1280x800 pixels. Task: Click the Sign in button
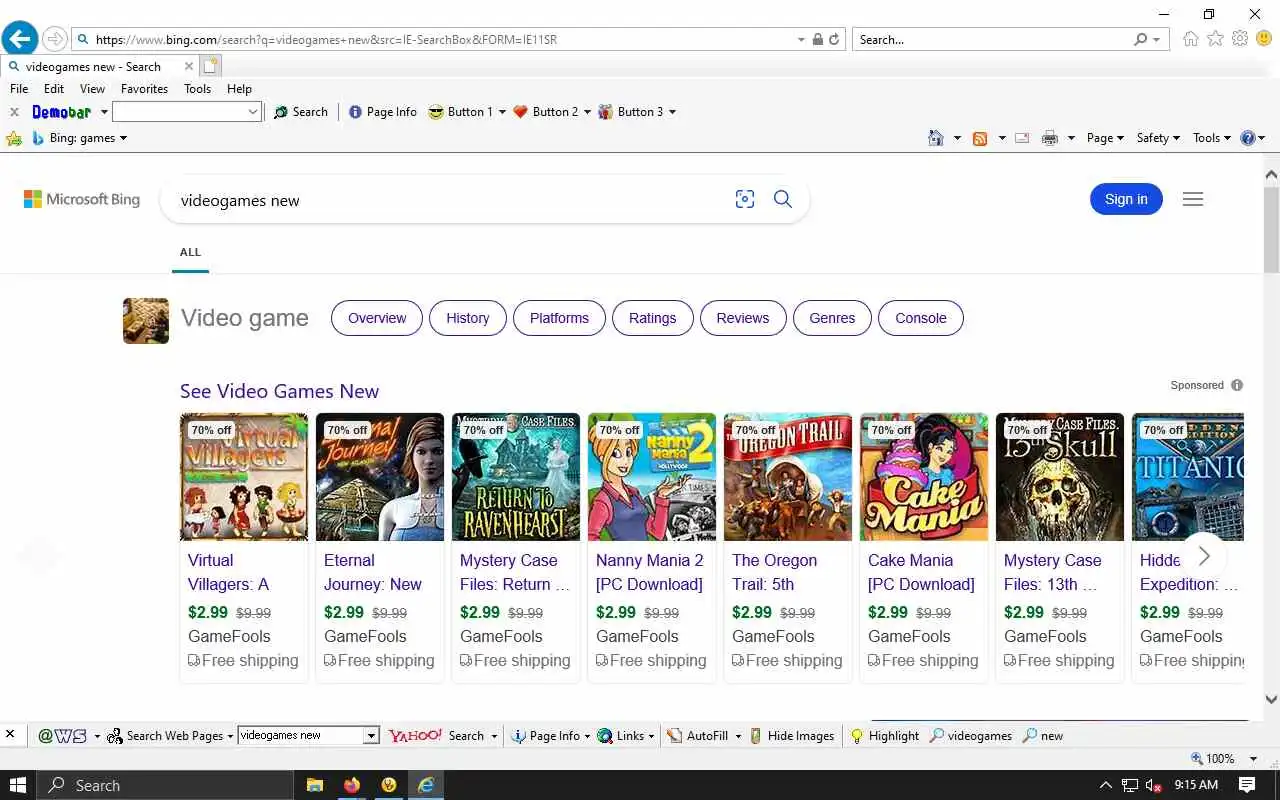[1126, 199]
